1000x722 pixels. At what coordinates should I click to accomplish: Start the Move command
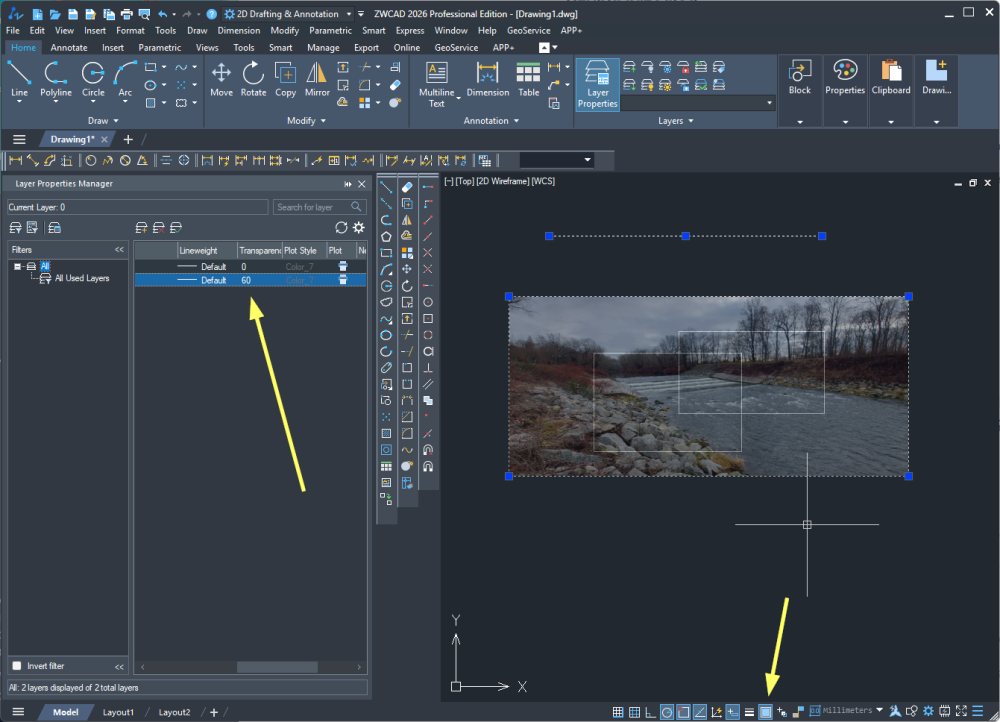coord(221,79)
